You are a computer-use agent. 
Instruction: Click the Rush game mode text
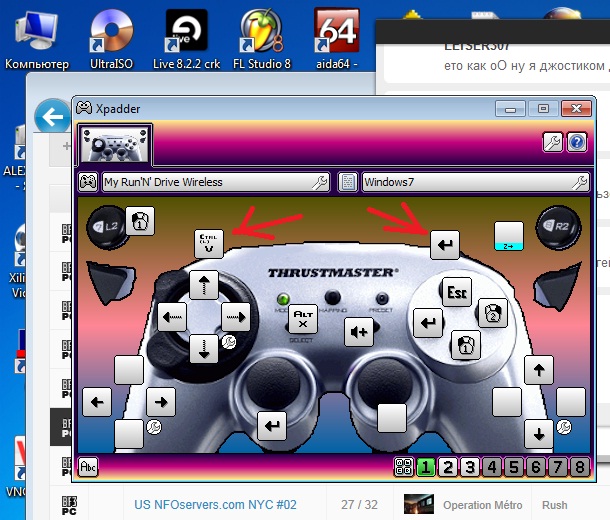pyautogui.click(x=555, y=505)
